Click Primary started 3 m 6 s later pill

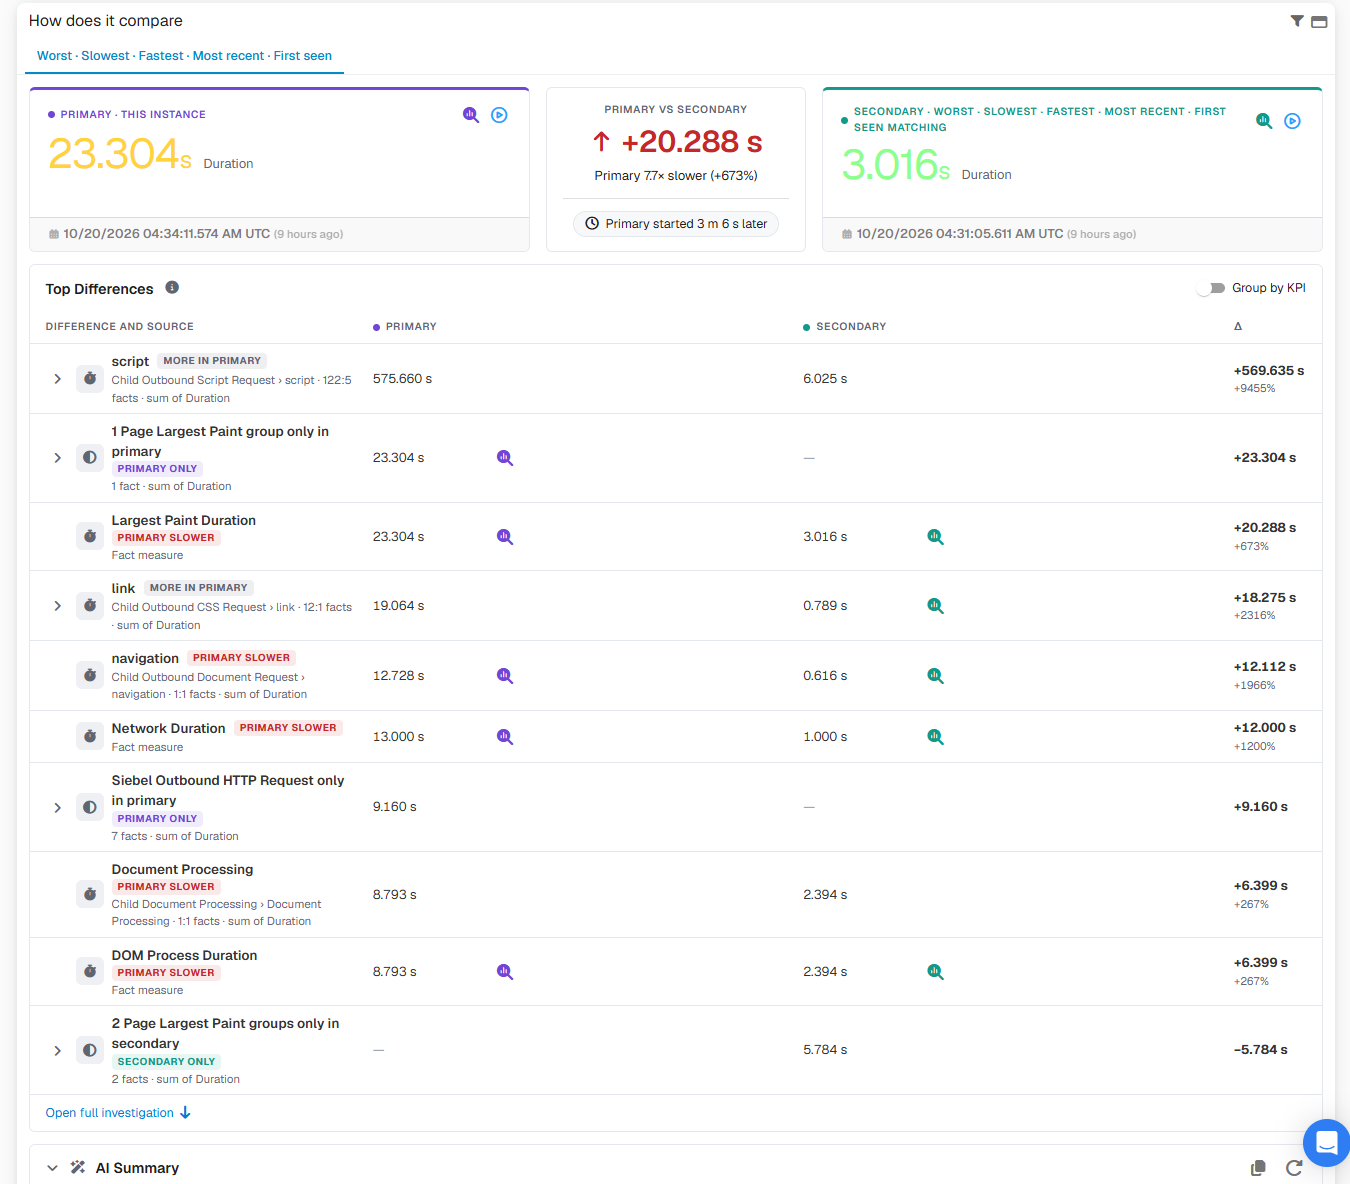coord(676,224)
